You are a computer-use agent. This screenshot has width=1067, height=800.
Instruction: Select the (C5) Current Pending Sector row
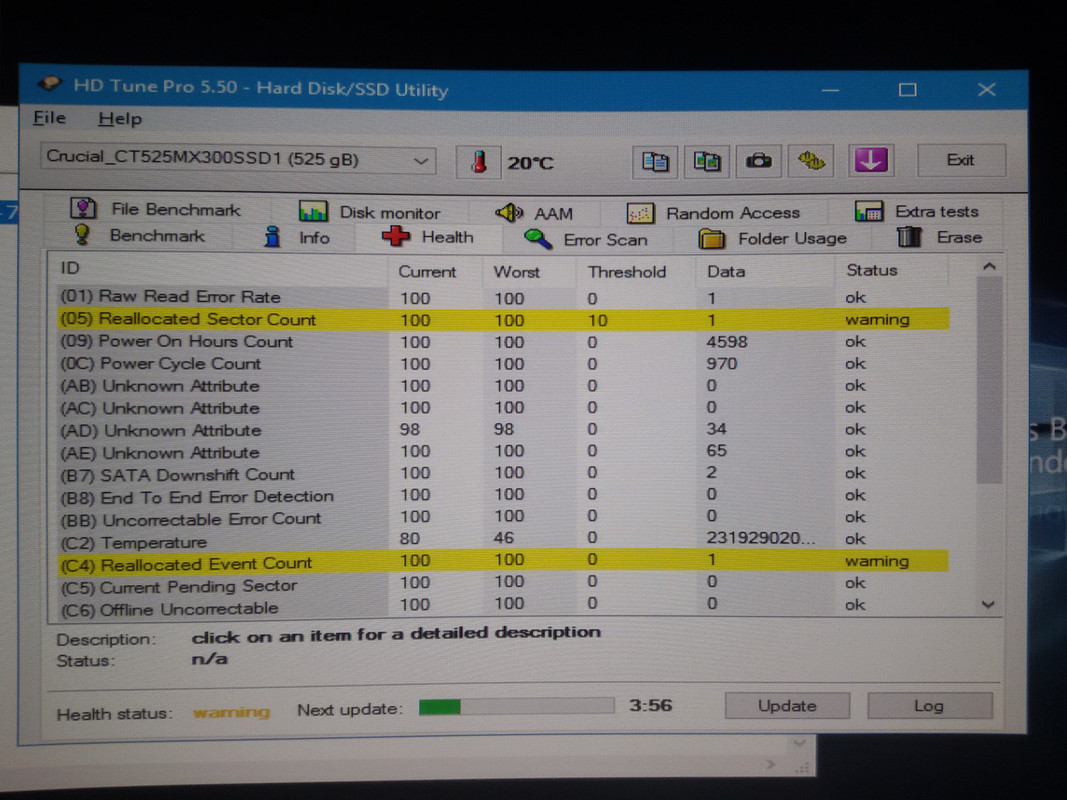pos(502,584)
